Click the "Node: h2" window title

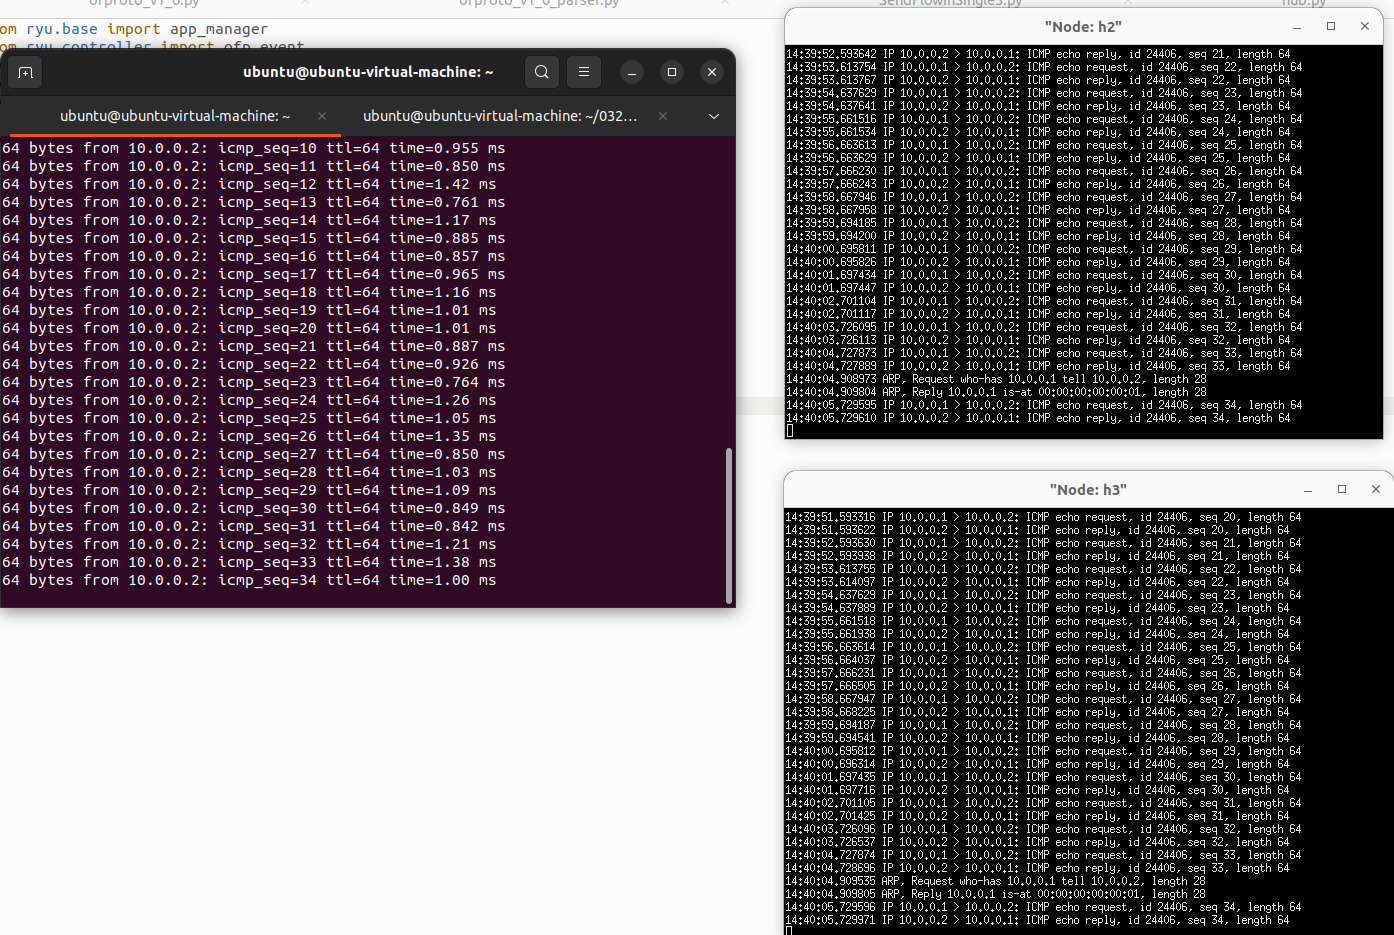point(1084,27)
